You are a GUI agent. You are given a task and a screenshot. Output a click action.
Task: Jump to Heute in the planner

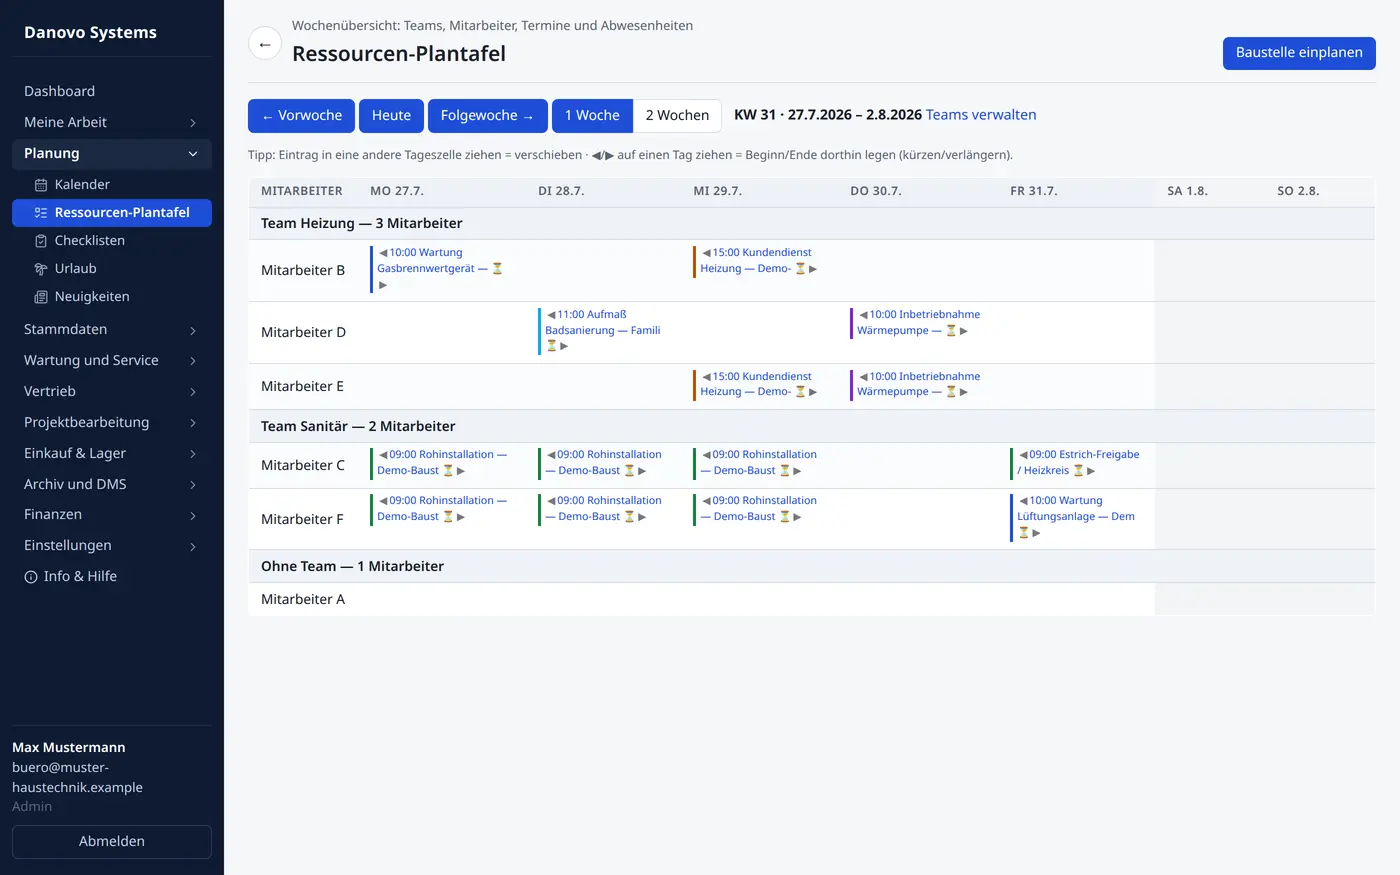click(391, 116)
